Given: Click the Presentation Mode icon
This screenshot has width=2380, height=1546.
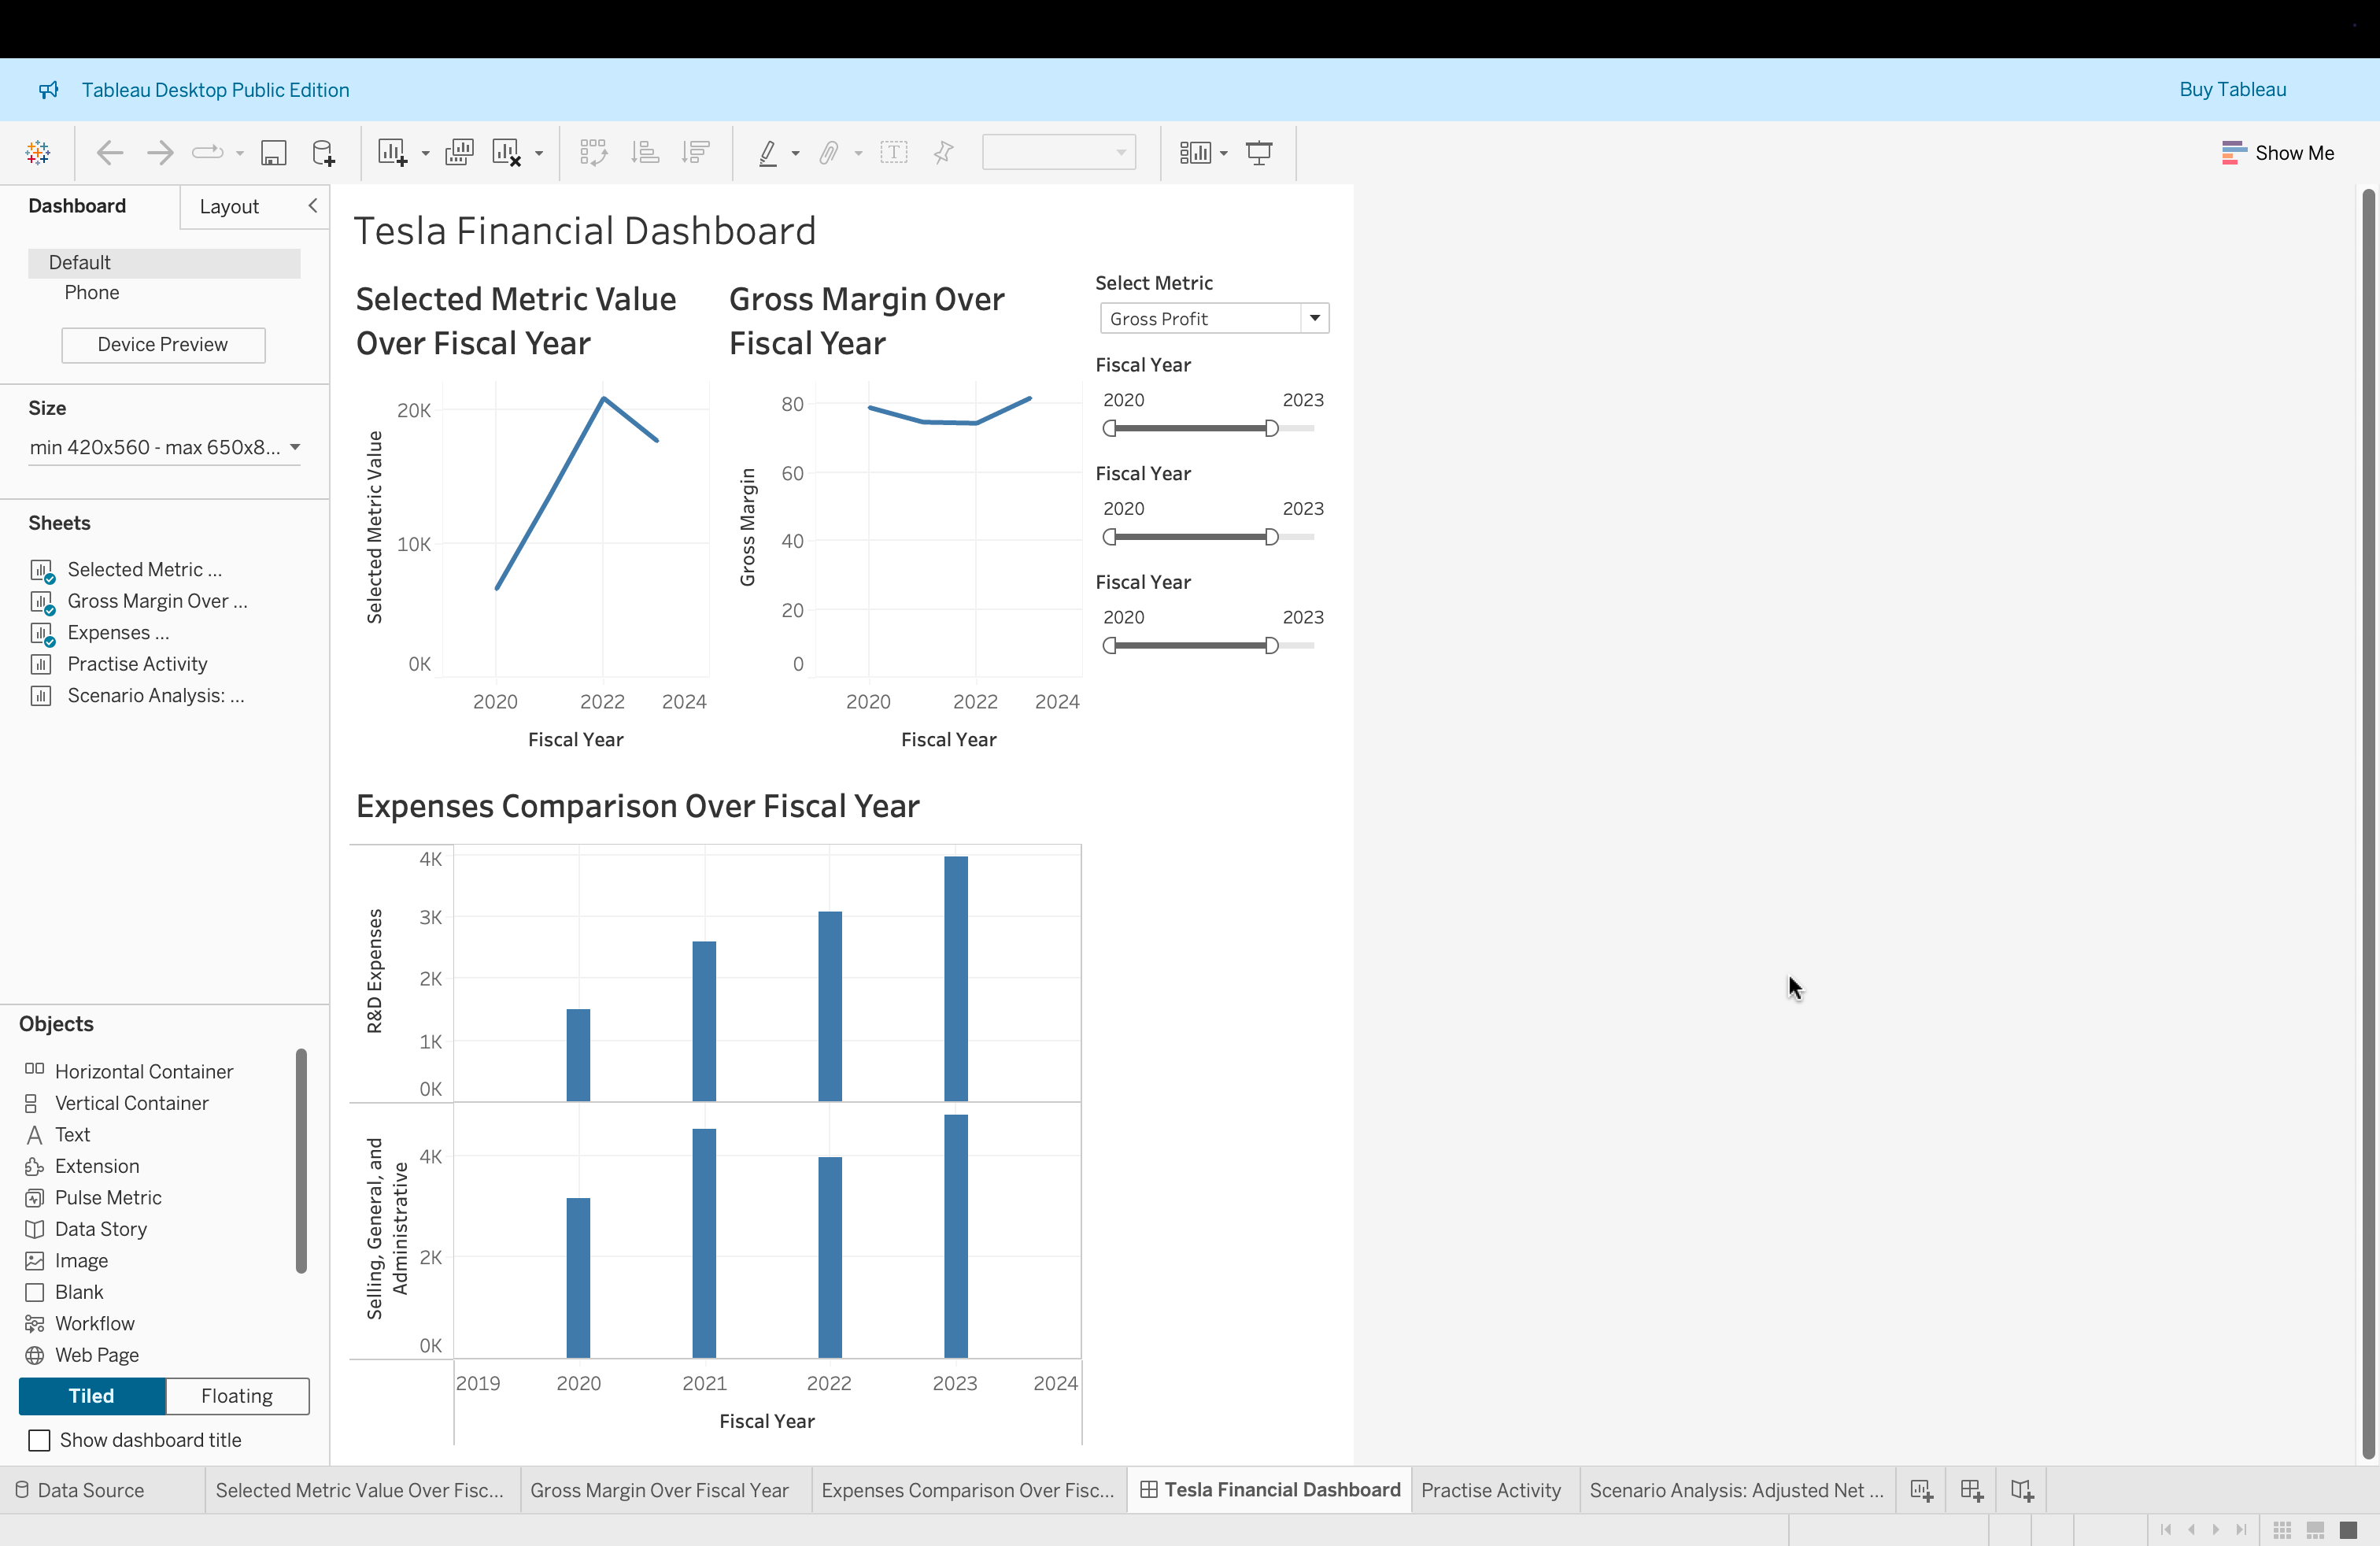Looking at the screenshot, I should pos(1259,152).
